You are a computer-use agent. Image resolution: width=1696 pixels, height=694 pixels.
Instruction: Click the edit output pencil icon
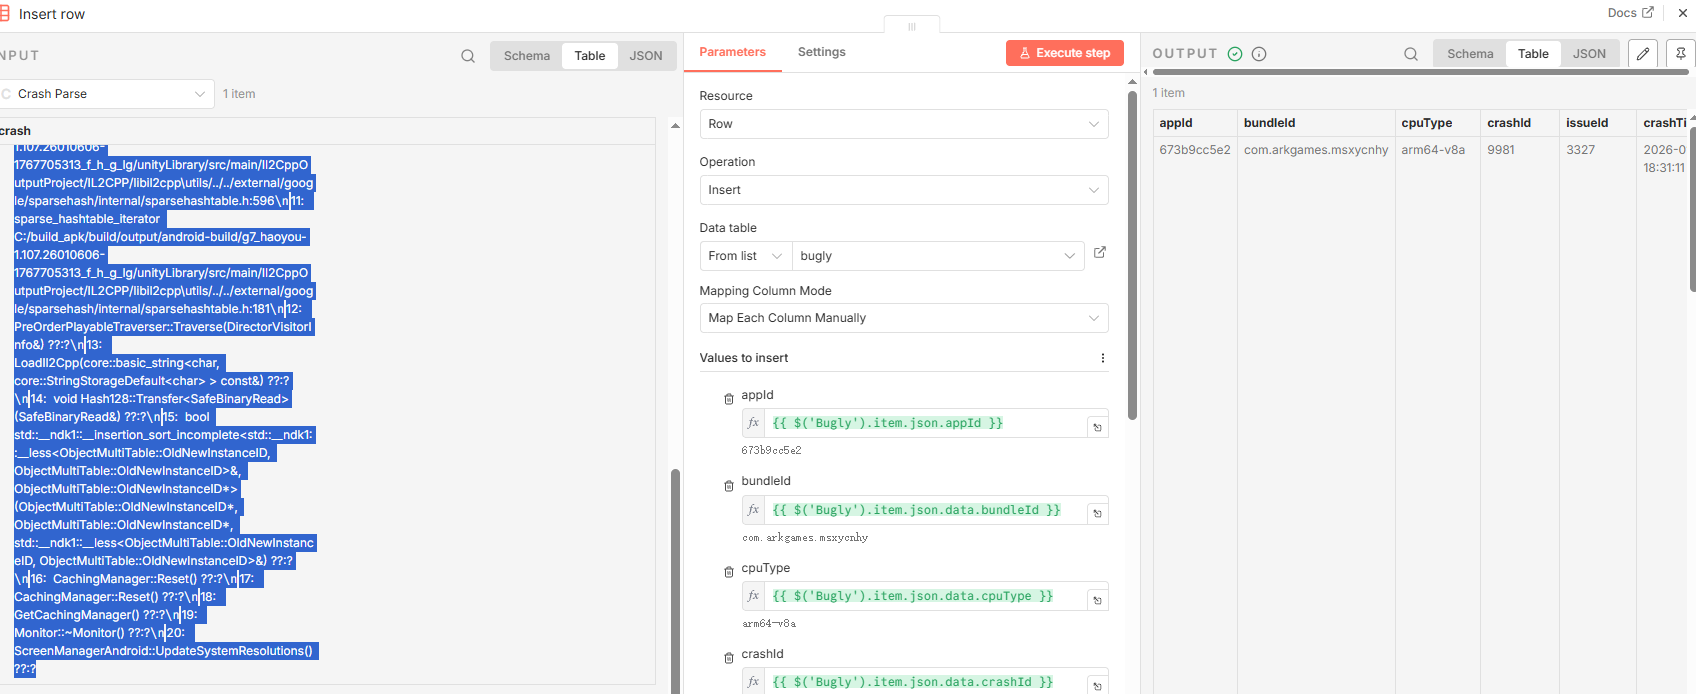click(x=1642, y=54)
